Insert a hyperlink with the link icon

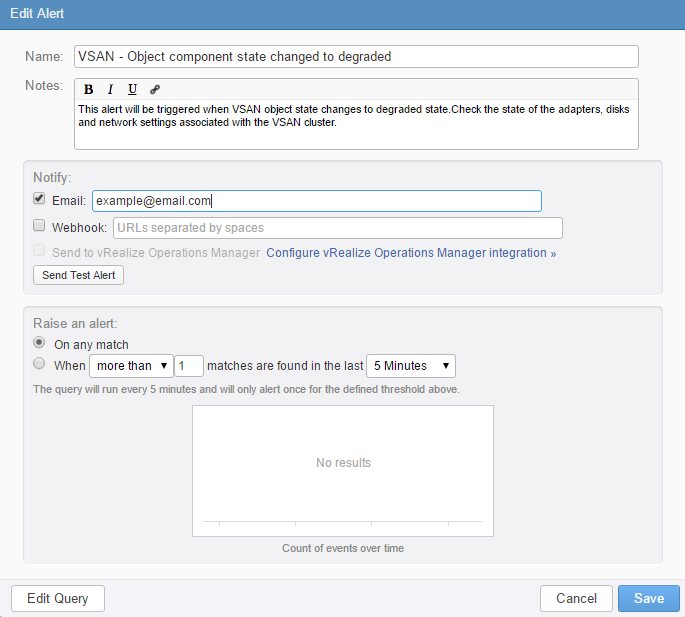(x=155, y=90)
